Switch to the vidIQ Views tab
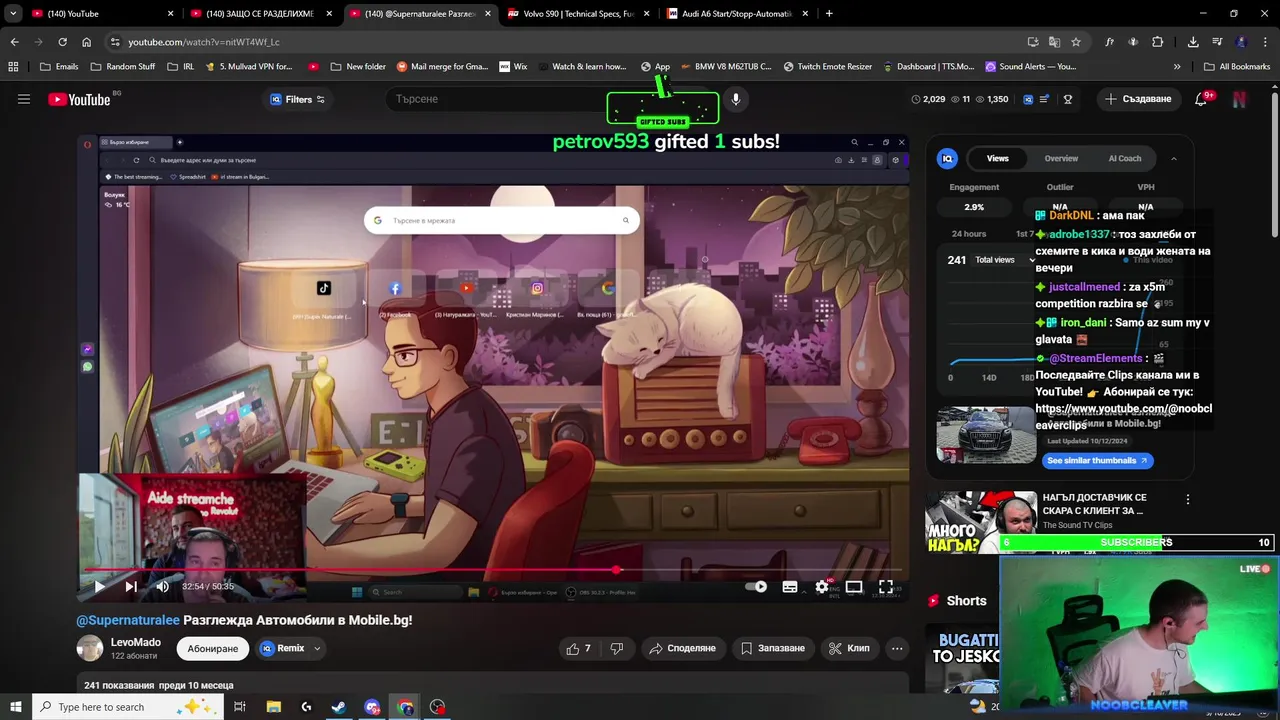The width and height of the screenshot is (1280, 720). pyautogui.click(x=998, y=158)
